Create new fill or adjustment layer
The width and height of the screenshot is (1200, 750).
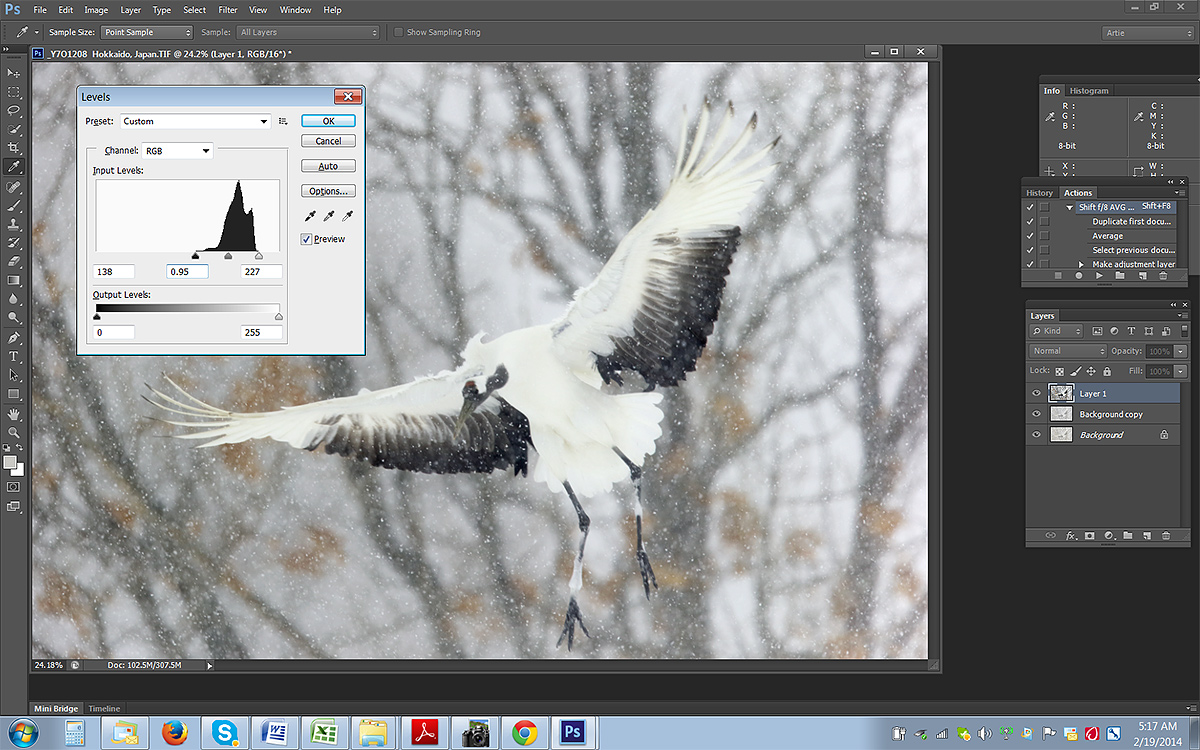1109,536
